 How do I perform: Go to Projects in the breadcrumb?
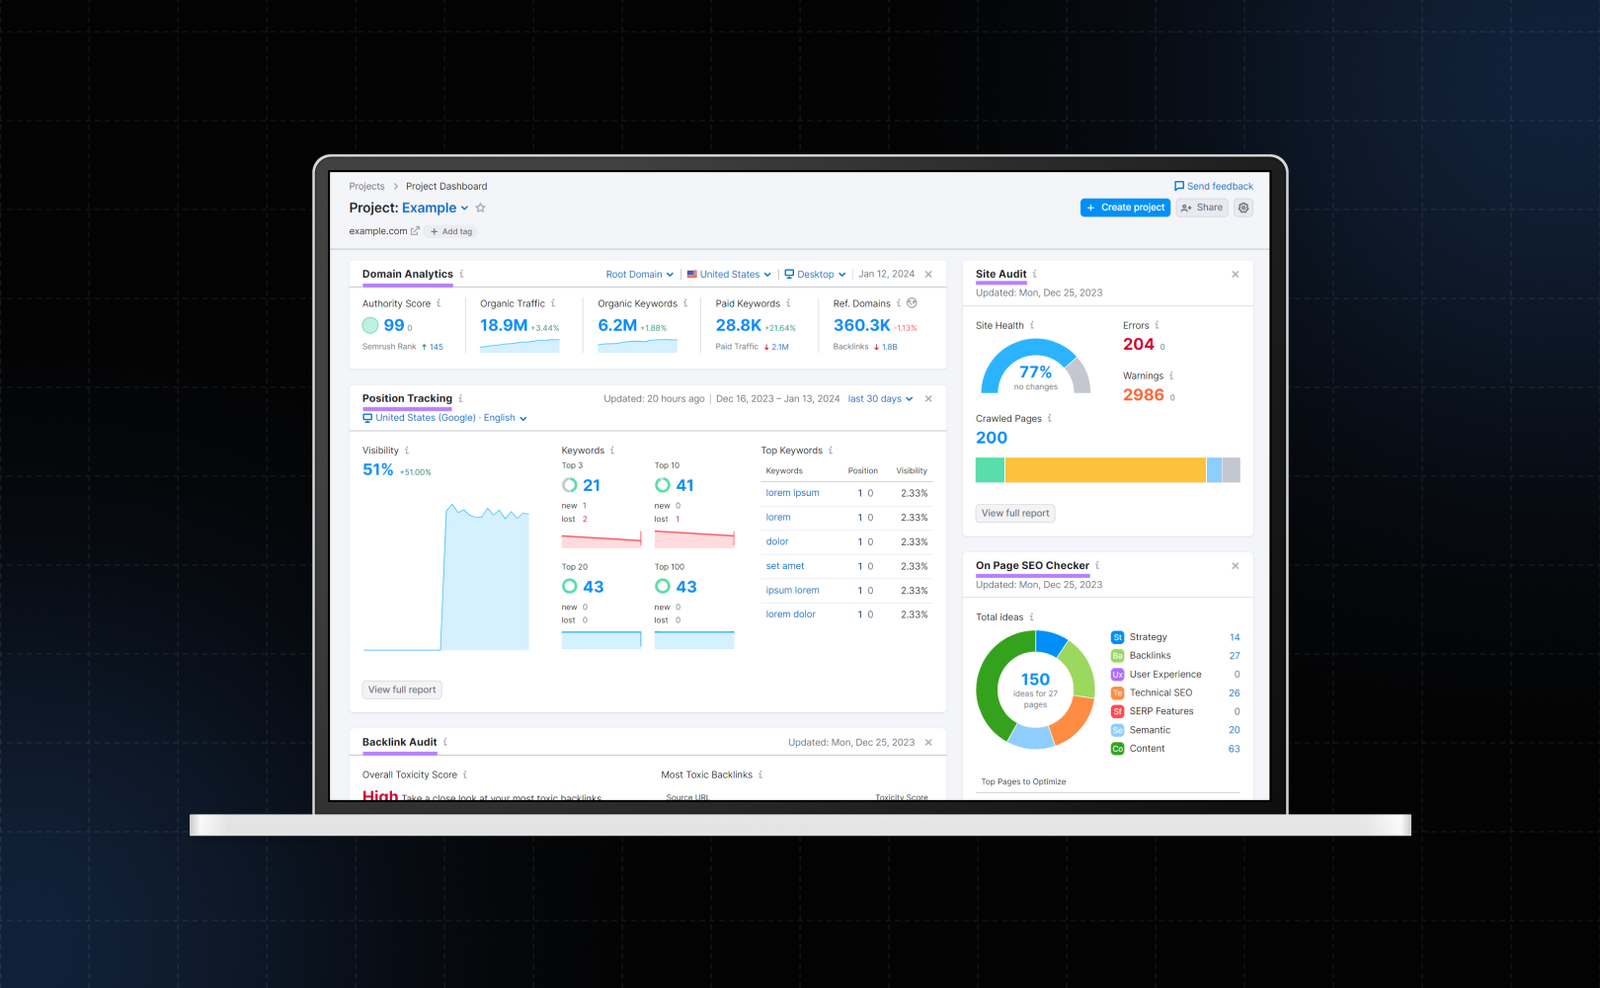[366, 186]
